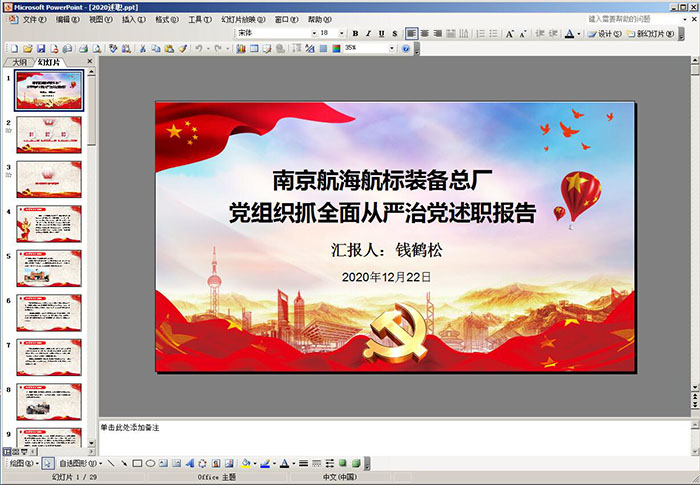700x485 pixels.
Task: Open the 幻灯片放映 menu
Action: (x=243, y=20)
